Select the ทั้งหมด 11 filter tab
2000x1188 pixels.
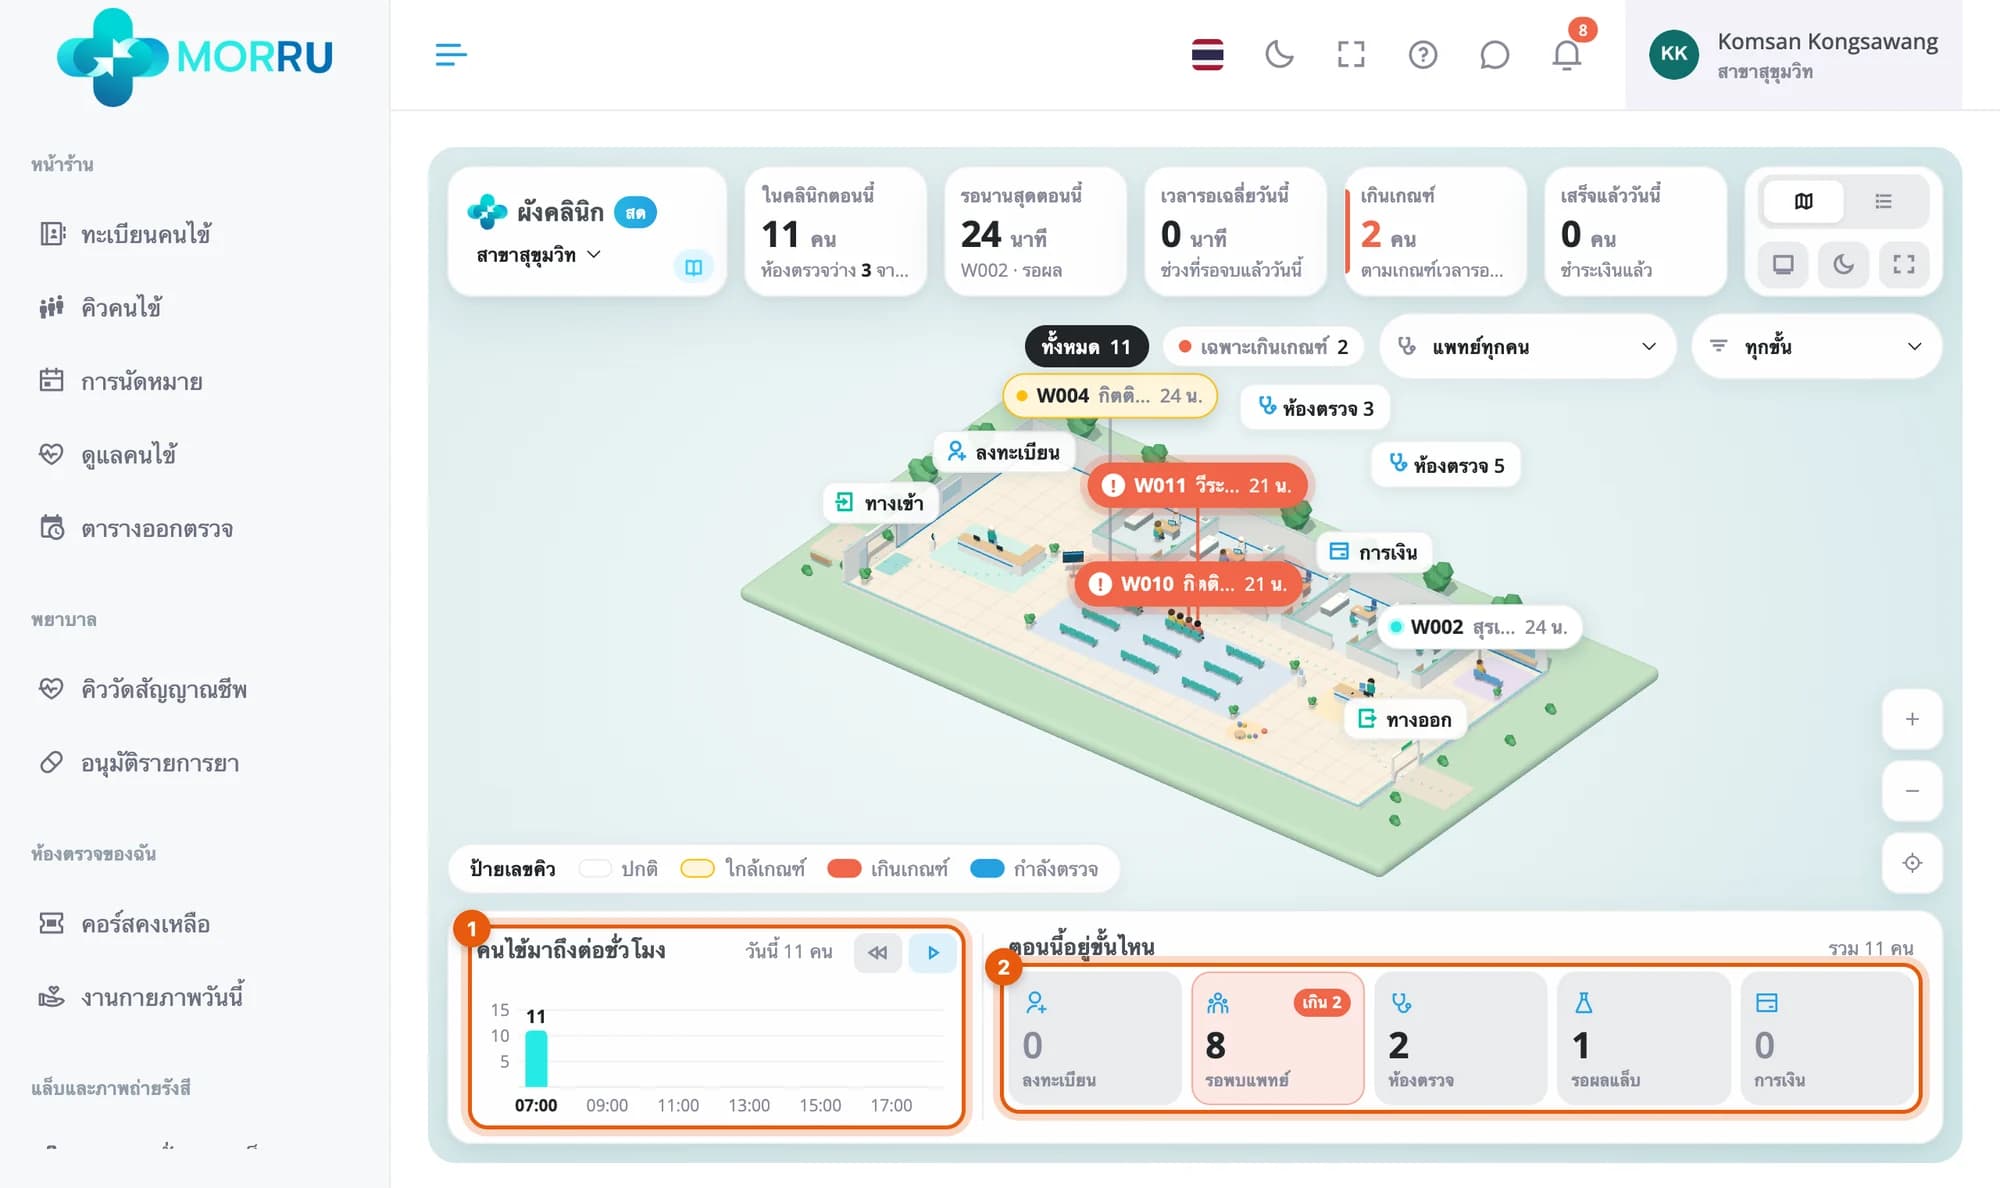[1086, 347]
